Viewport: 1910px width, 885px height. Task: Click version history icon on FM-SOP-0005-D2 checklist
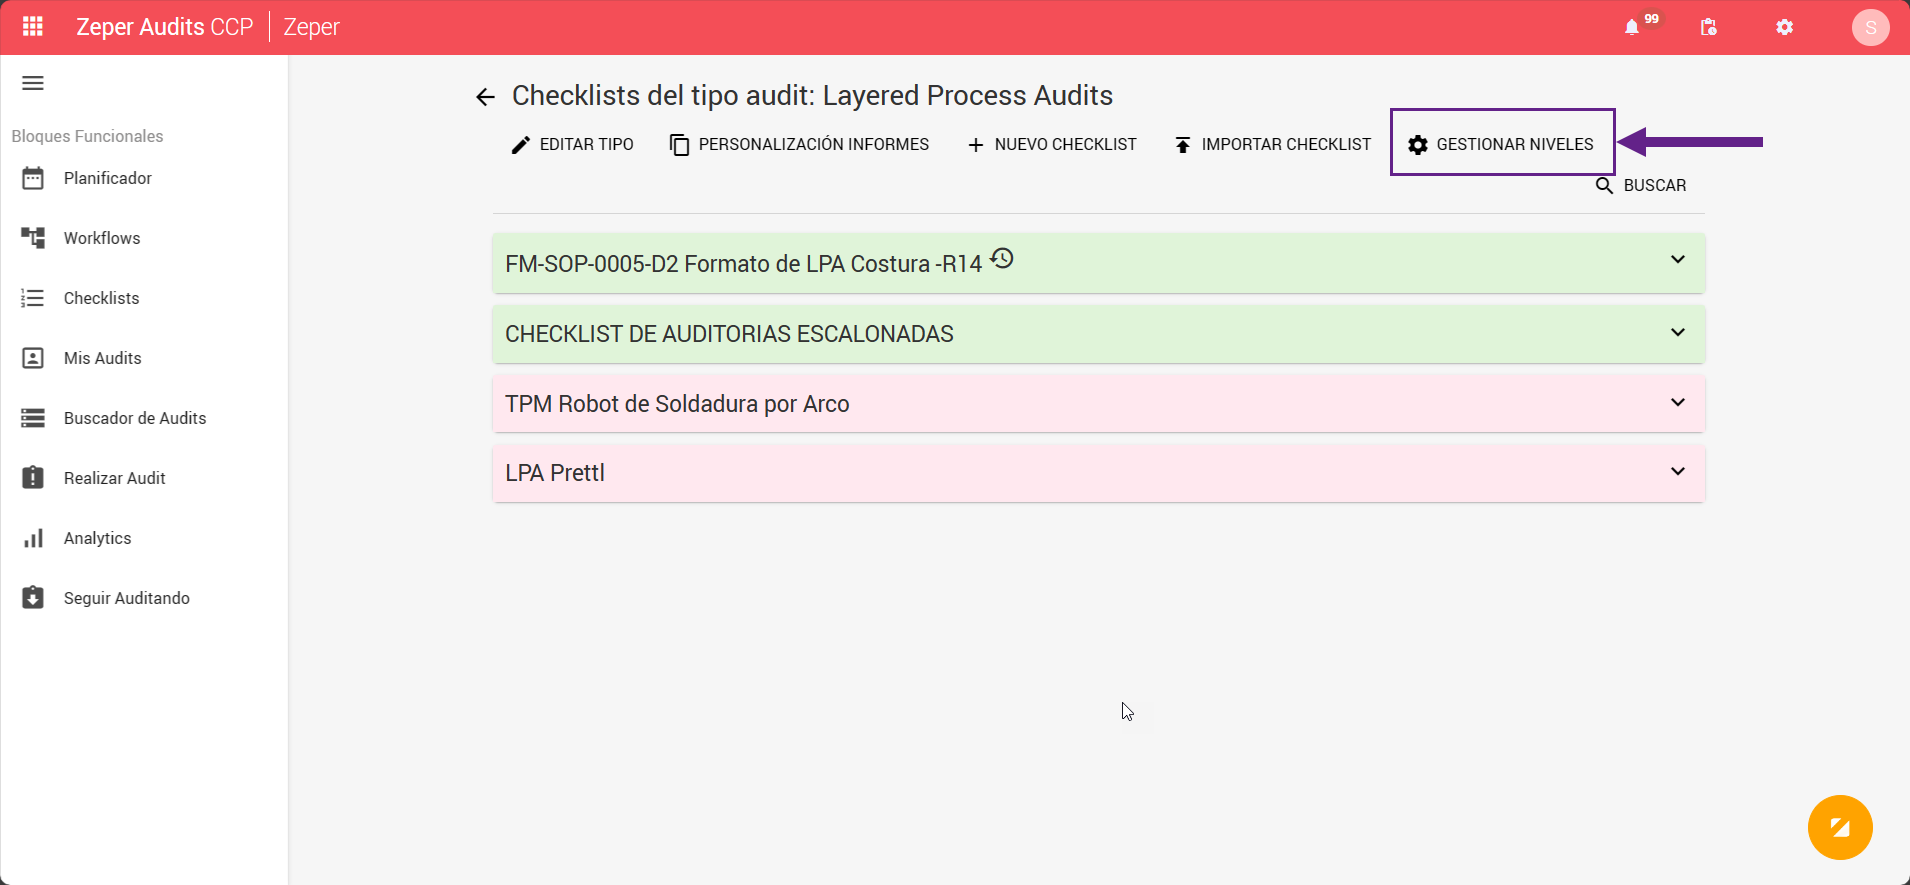coord(1002,259)
